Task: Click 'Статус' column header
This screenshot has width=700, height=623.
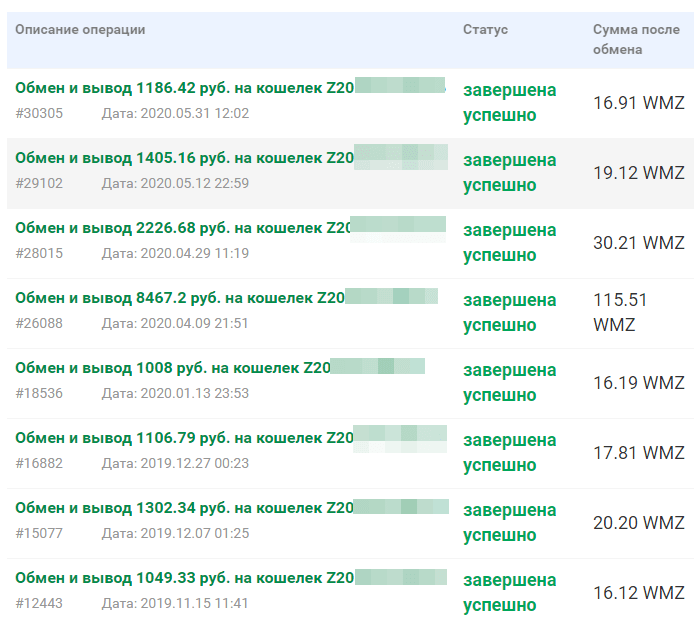Action: coord(485,30)
